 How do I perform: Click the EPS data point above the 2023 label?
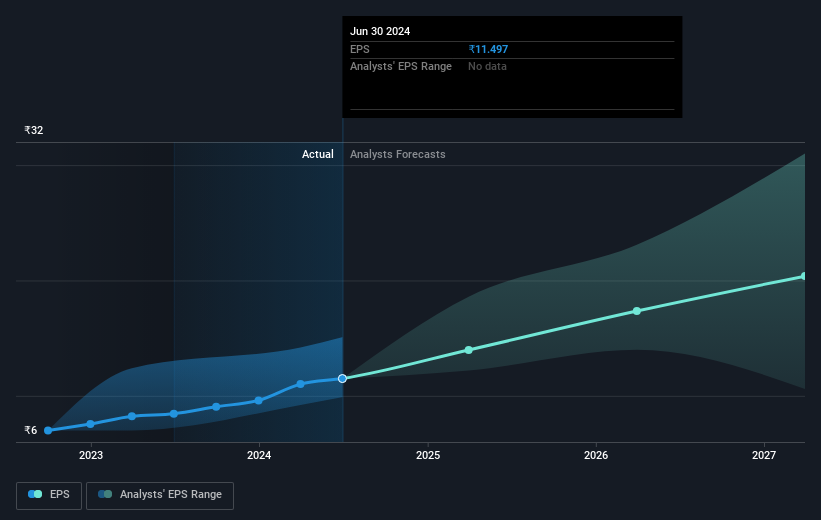(91, 424)
